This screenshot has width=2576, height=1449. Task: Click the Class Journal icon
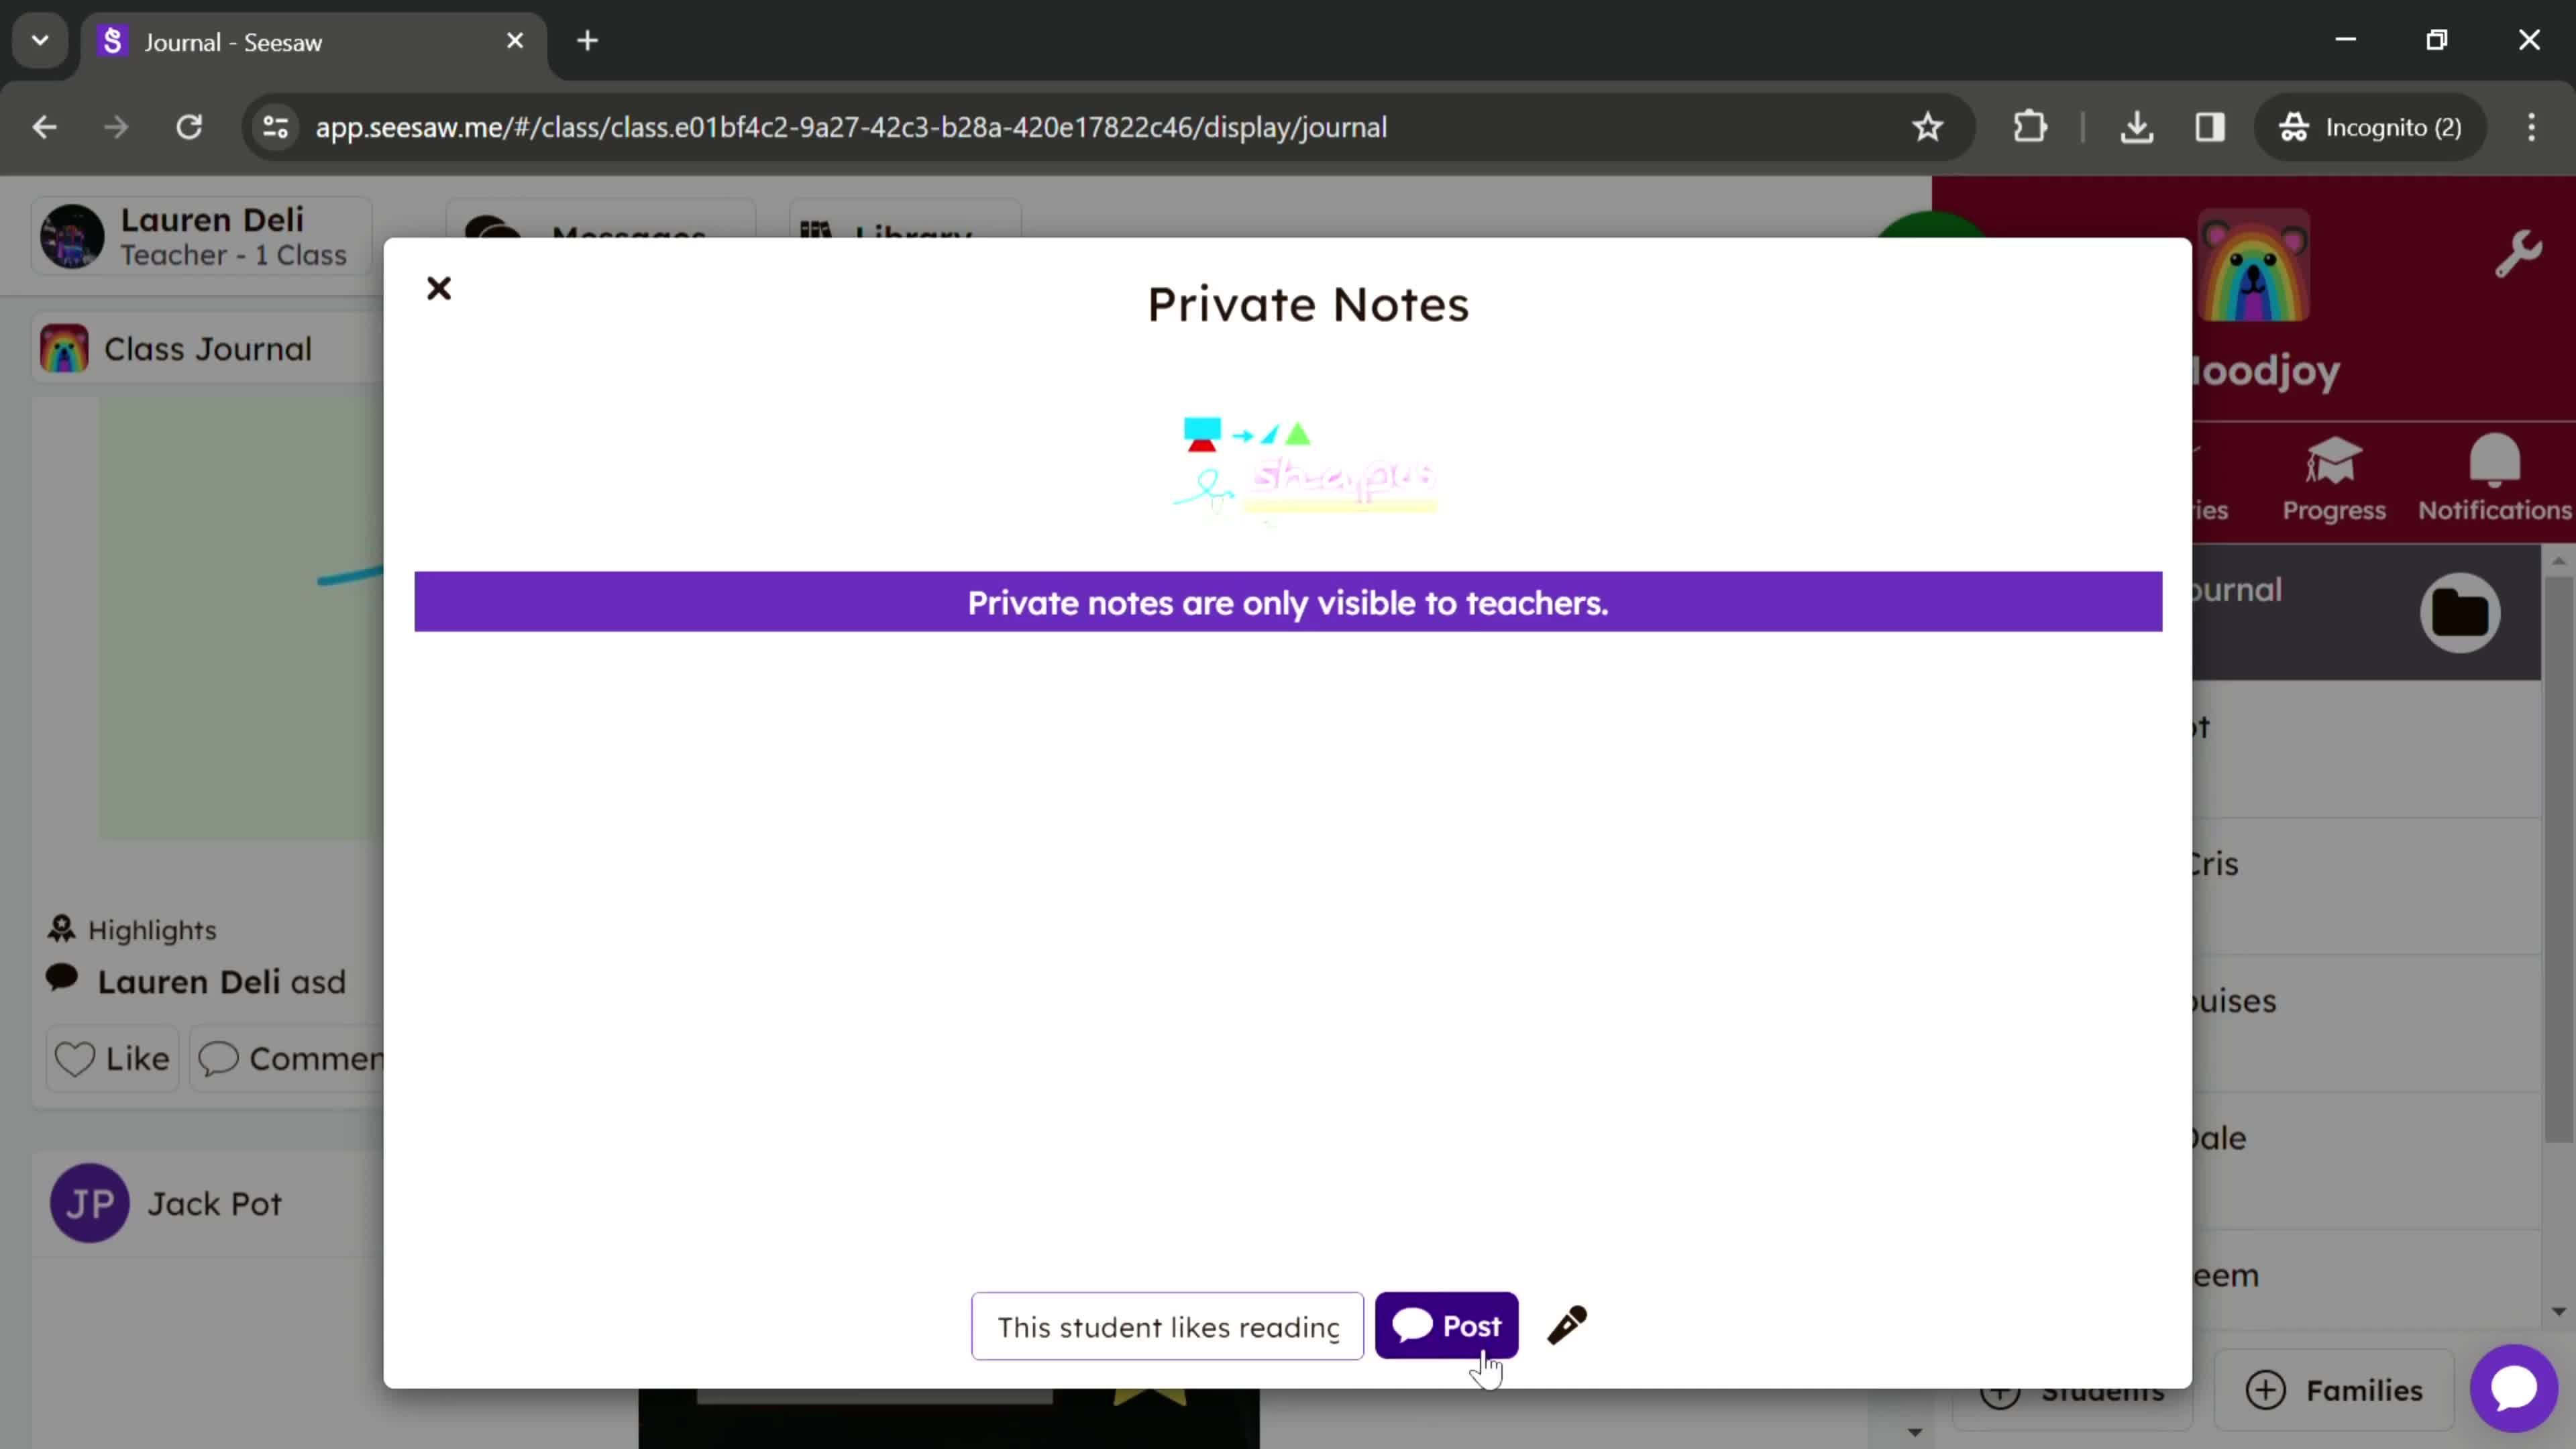pos(64,349)
